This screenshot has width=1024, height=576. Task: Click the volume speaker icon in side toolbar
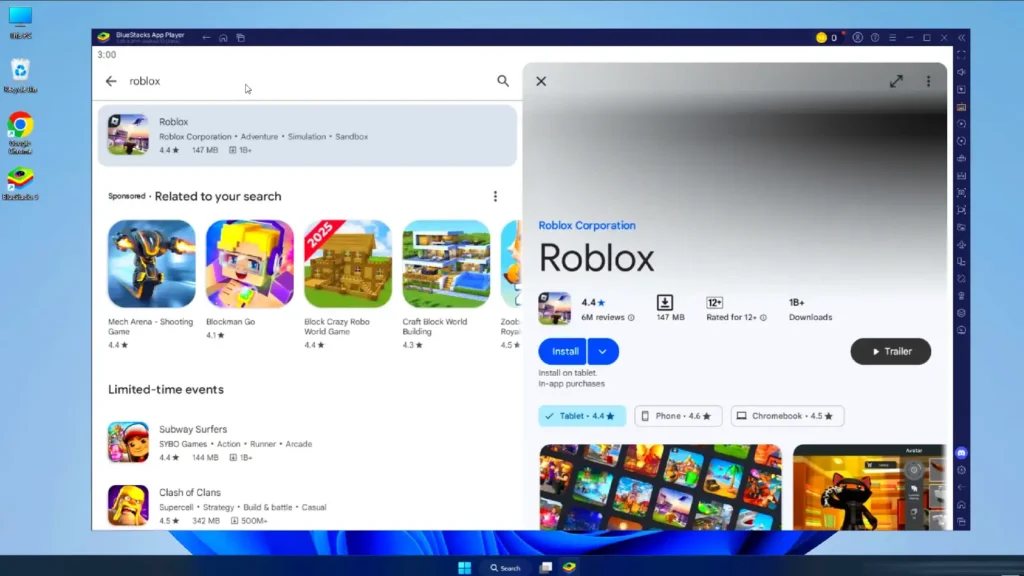click(x=961, y=72)
